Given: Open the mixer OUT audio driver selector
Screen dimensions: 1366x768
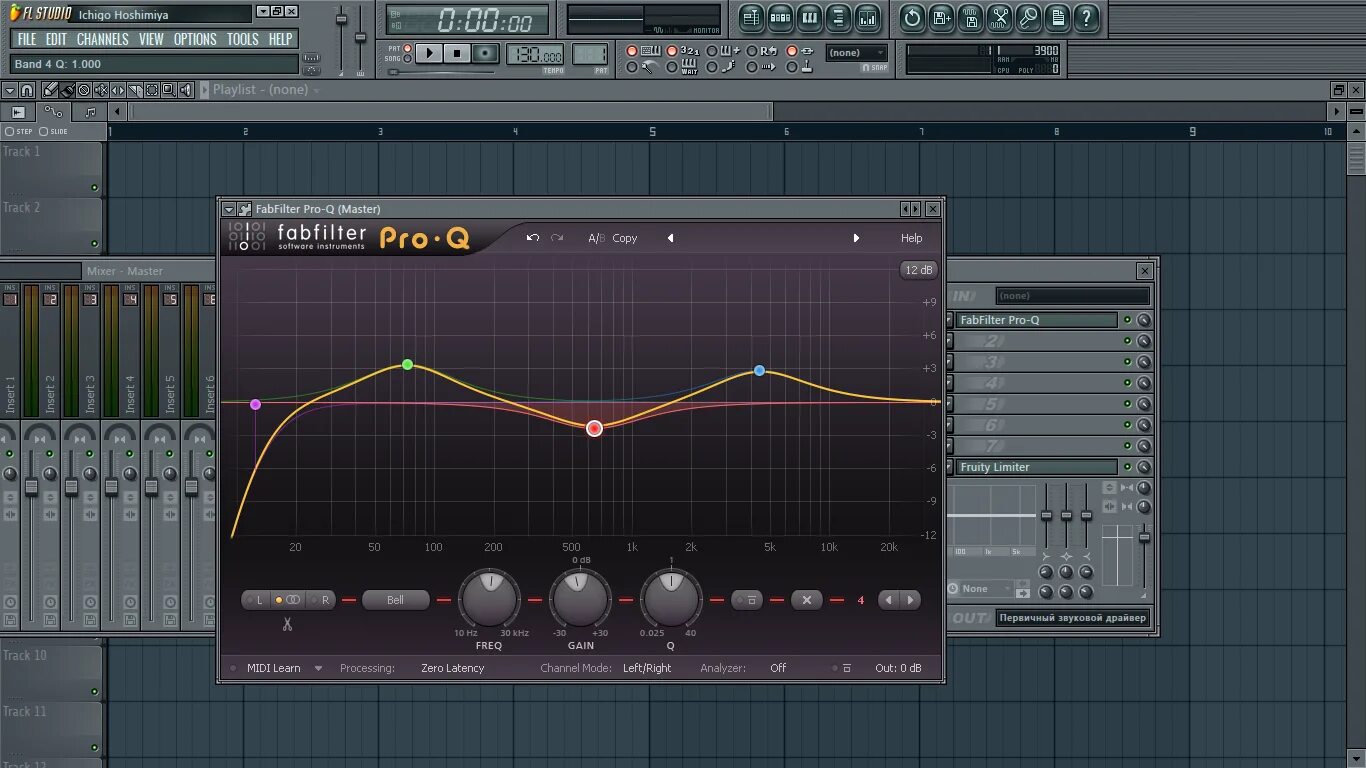Looking at the screenshot, I should click(1073, 618).
